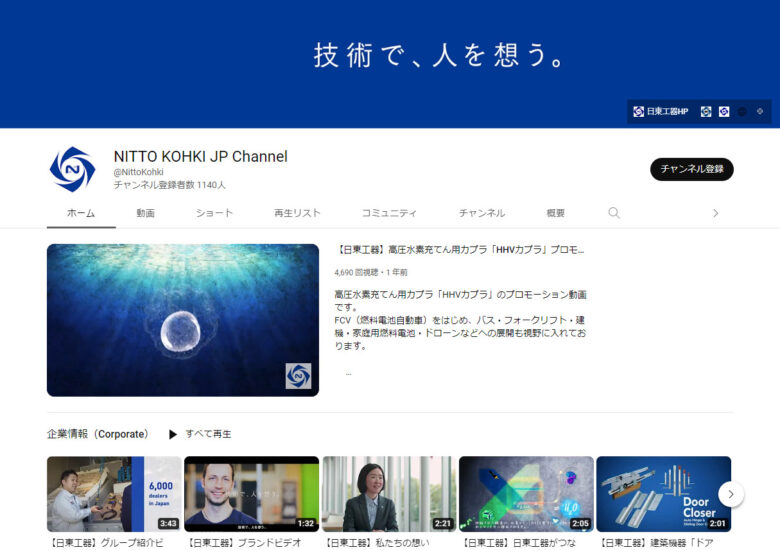The width and height of the screenshot is (780, 550).
Task: Click the 技術で、人を想う。 banner slogan
Action: click(439, 55)
